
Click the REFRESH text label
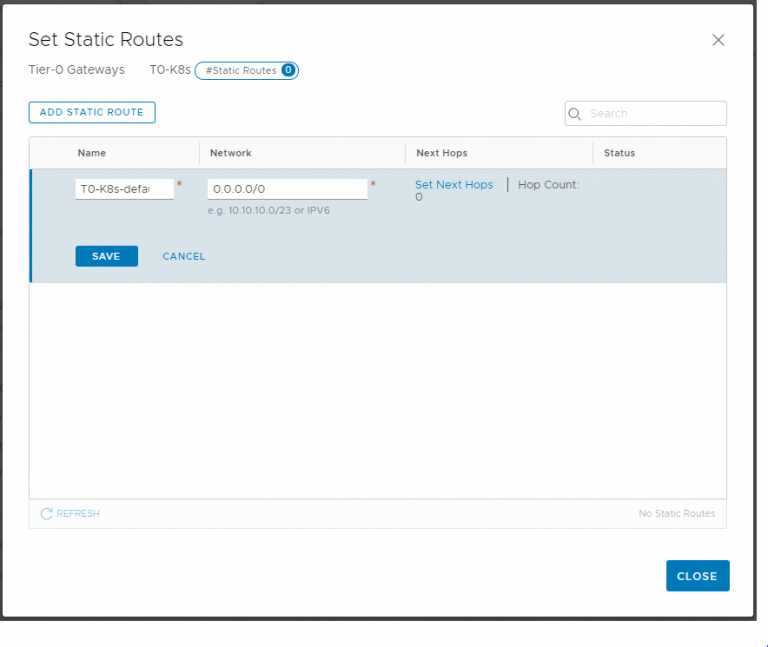(x=78, y=514)
